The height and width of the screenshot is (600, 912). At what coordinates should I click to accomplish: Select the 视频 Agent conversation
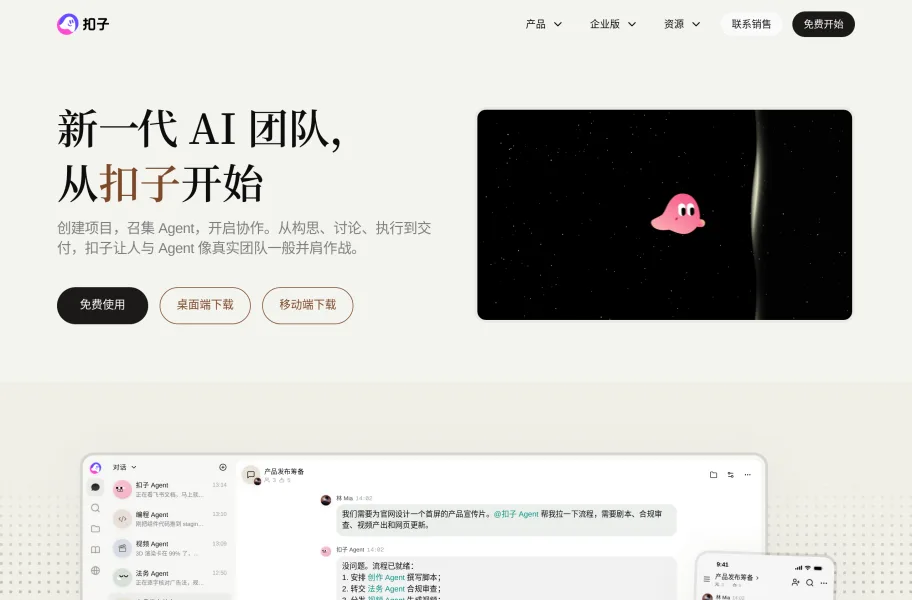click(170, 548)
